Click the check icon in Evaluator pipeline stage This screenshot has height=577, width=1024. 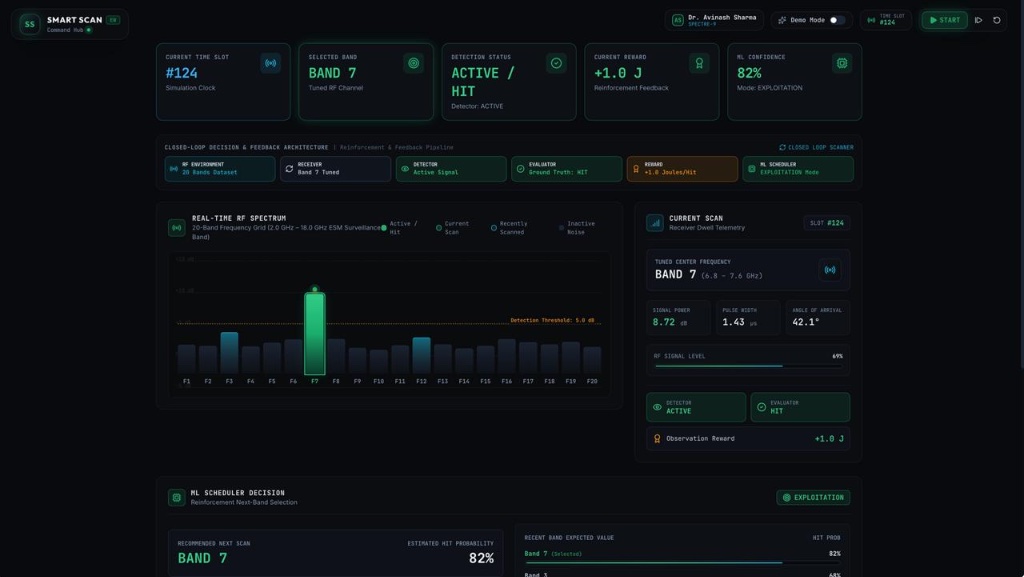(520, 168)
